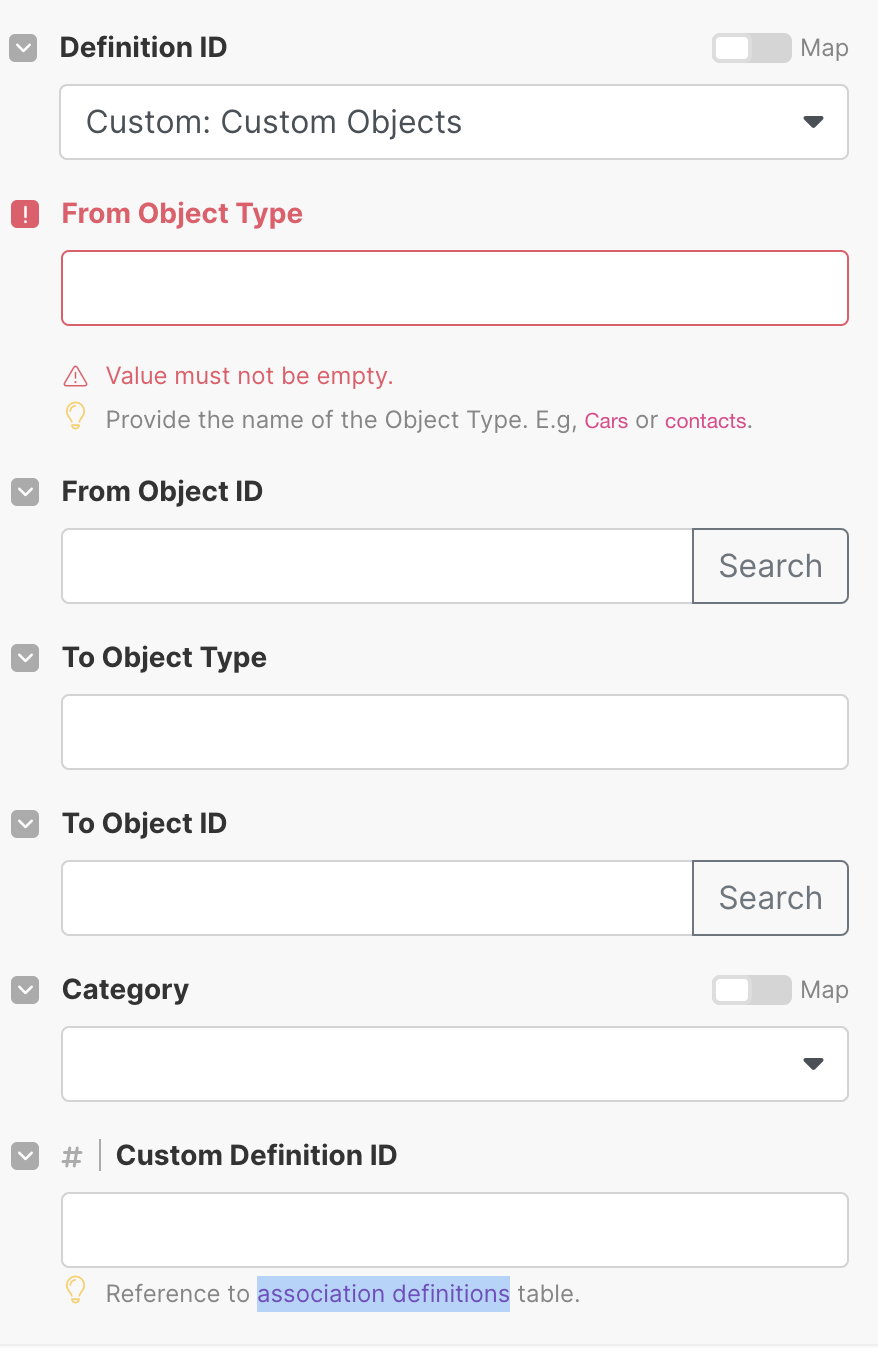Click the lightbulb hint icon under From Object Type

click(x=76, y=417)
